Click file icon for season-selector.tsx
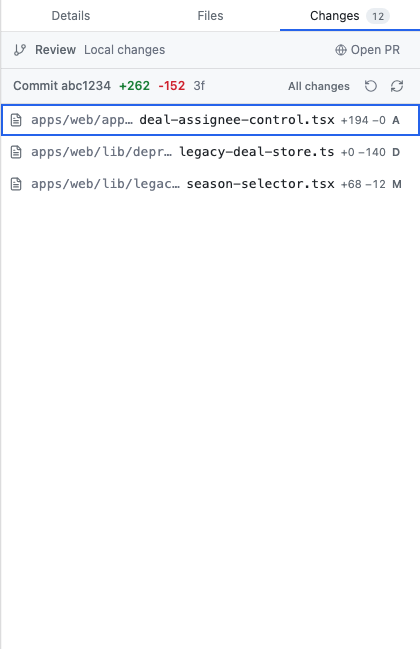Screen dimensions: 420x649 point(16,184)
